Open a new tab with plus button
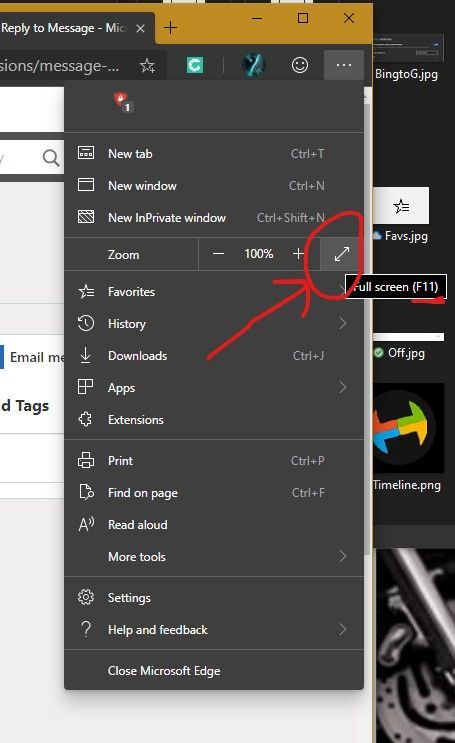This screenshot has width=455, height=743. (x=170, y=27)
